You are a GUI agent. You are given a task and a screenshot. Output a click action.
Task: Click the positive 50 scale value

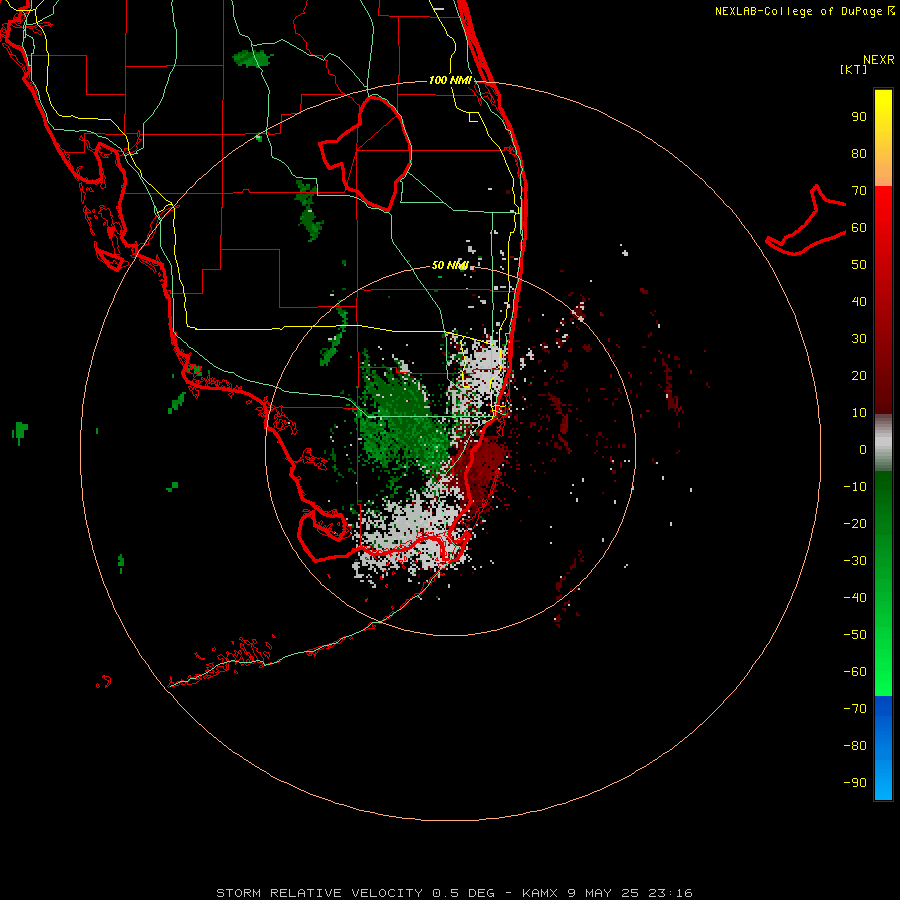click(859, 265)
